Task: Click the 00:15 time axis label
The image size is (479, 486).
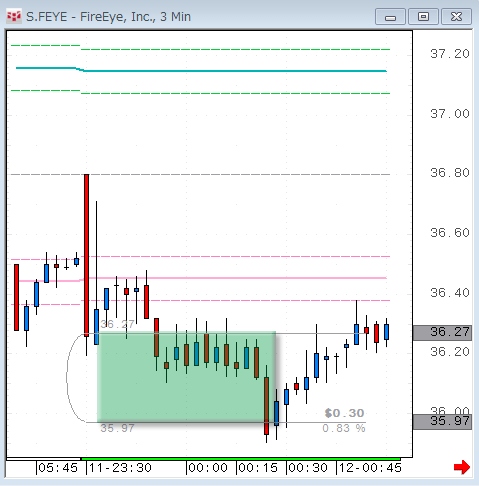Action: [x=258, y=468]
